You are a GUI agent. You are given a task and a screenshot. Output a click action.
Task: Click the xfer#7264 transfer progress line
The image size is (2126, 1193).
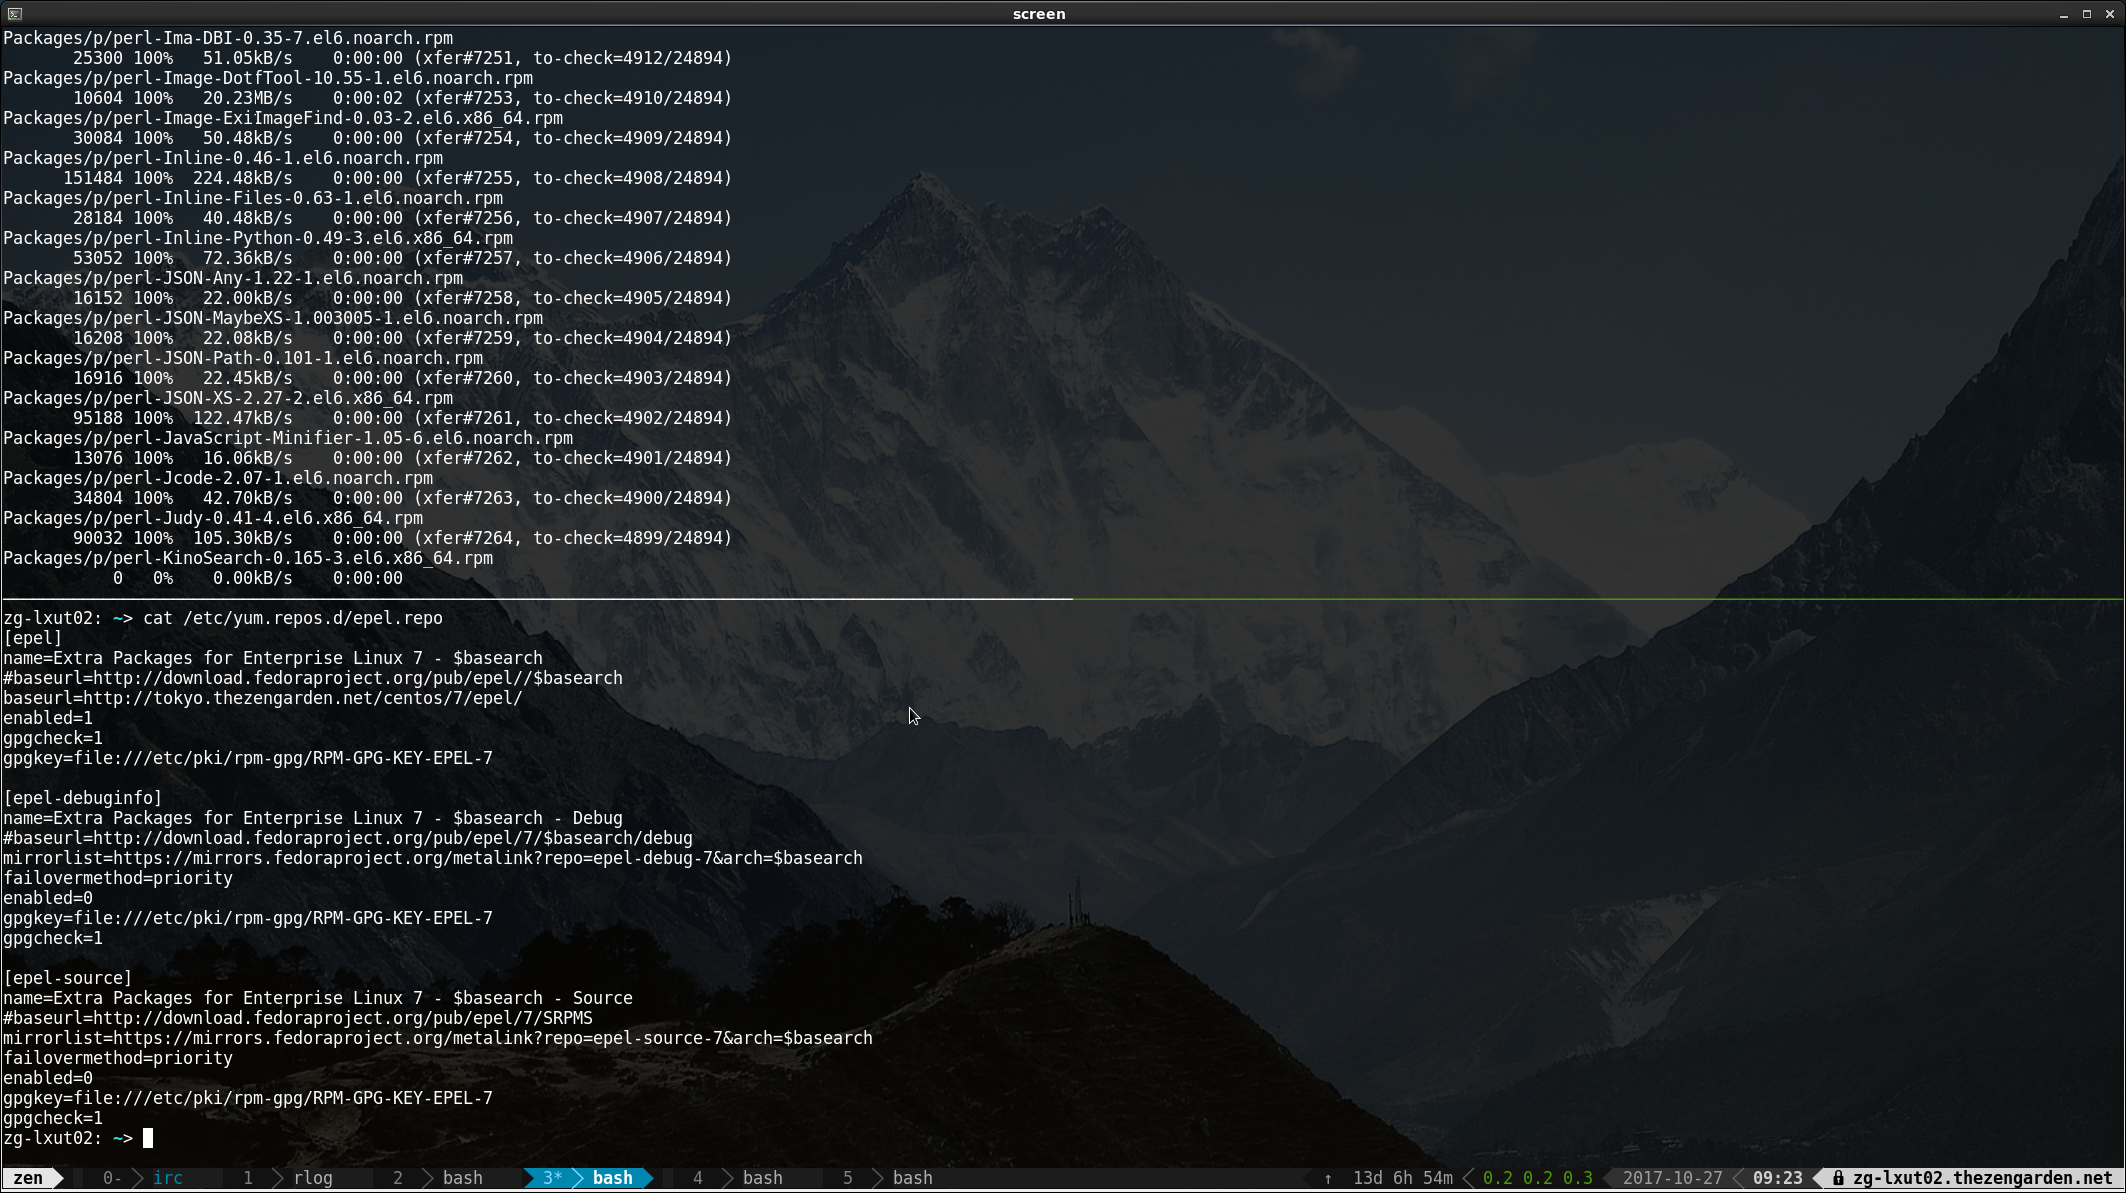(x=402, y=538)
